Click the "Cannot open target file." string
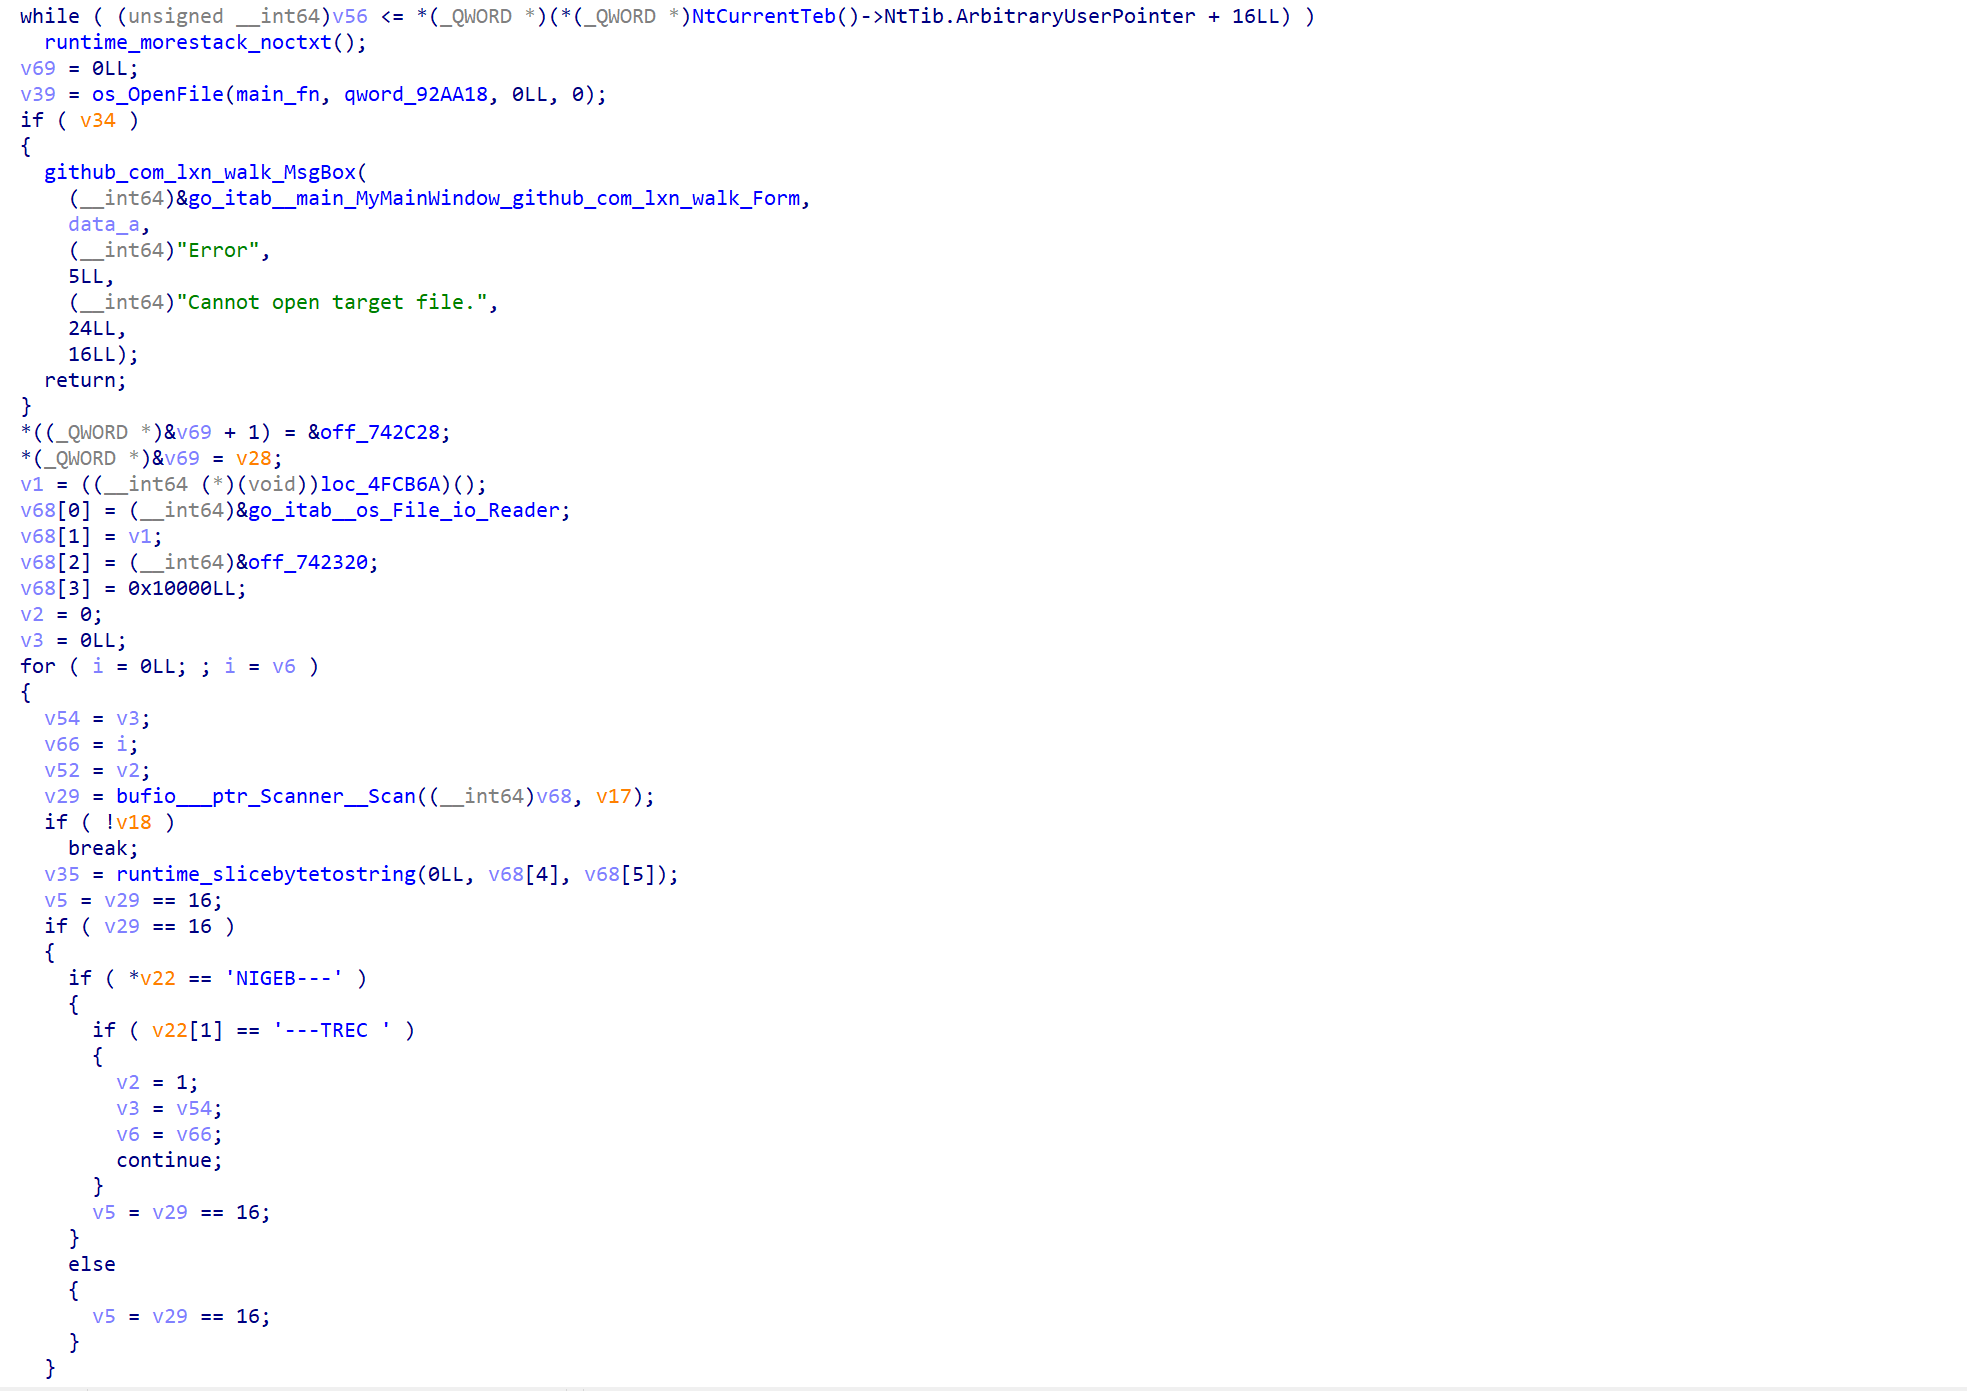Image resolution: width=1967 pixels, height=1391 pixels. tap(336, 302)
